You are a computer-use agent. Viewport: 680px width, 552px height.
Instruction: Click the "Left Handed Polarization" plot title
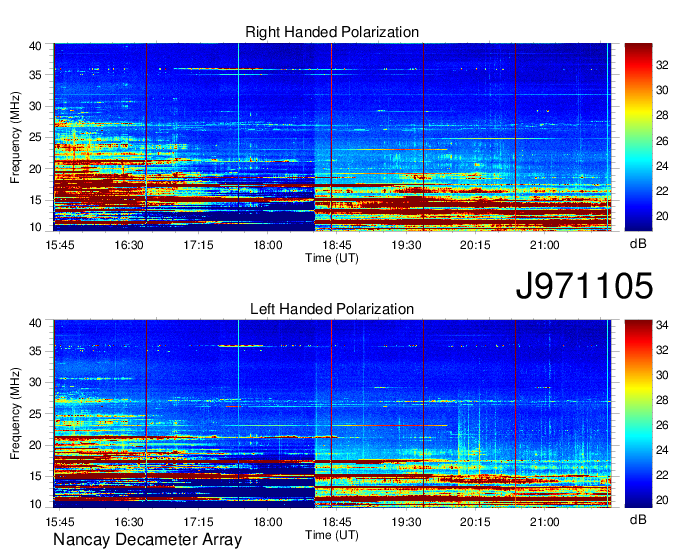point(332,309)
